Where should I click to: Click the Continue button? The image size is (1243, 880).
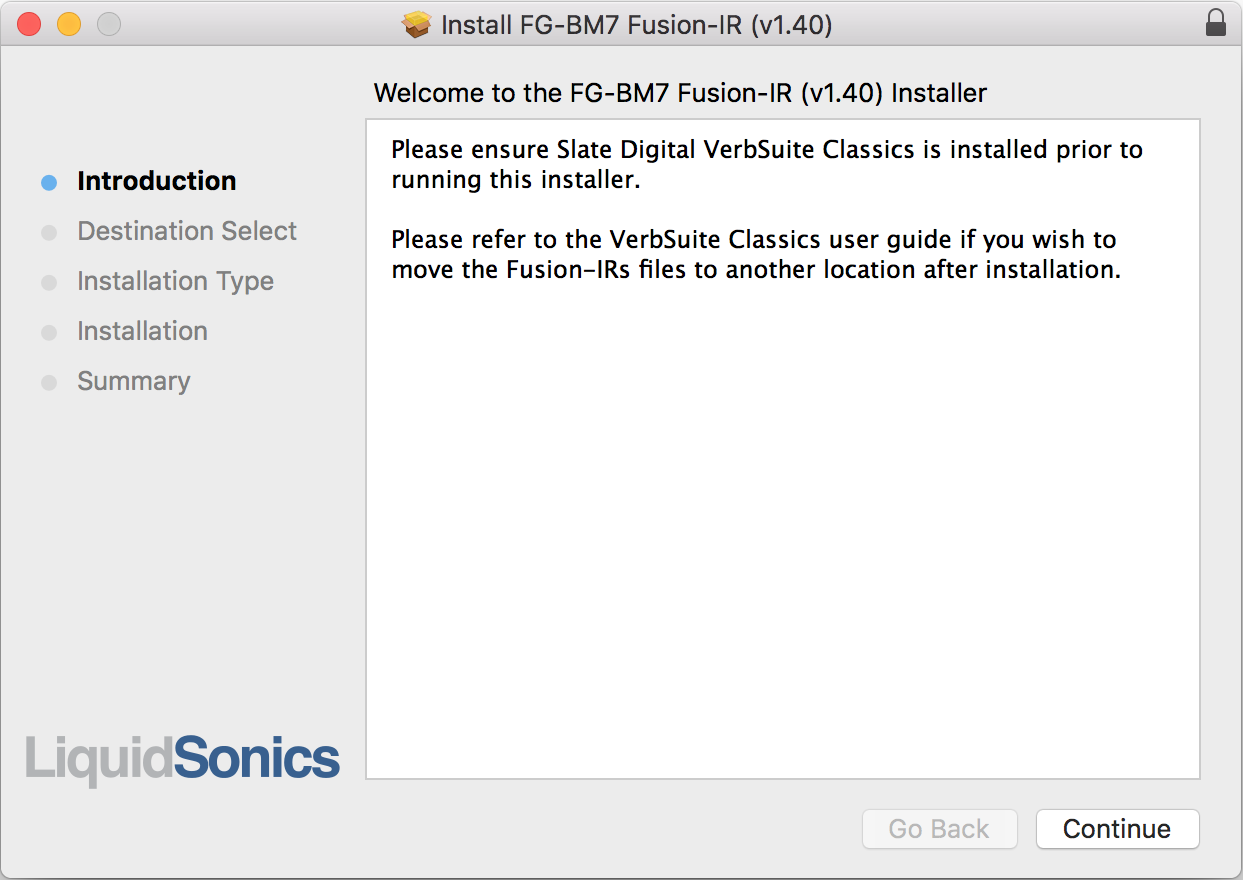(1117, 829)
